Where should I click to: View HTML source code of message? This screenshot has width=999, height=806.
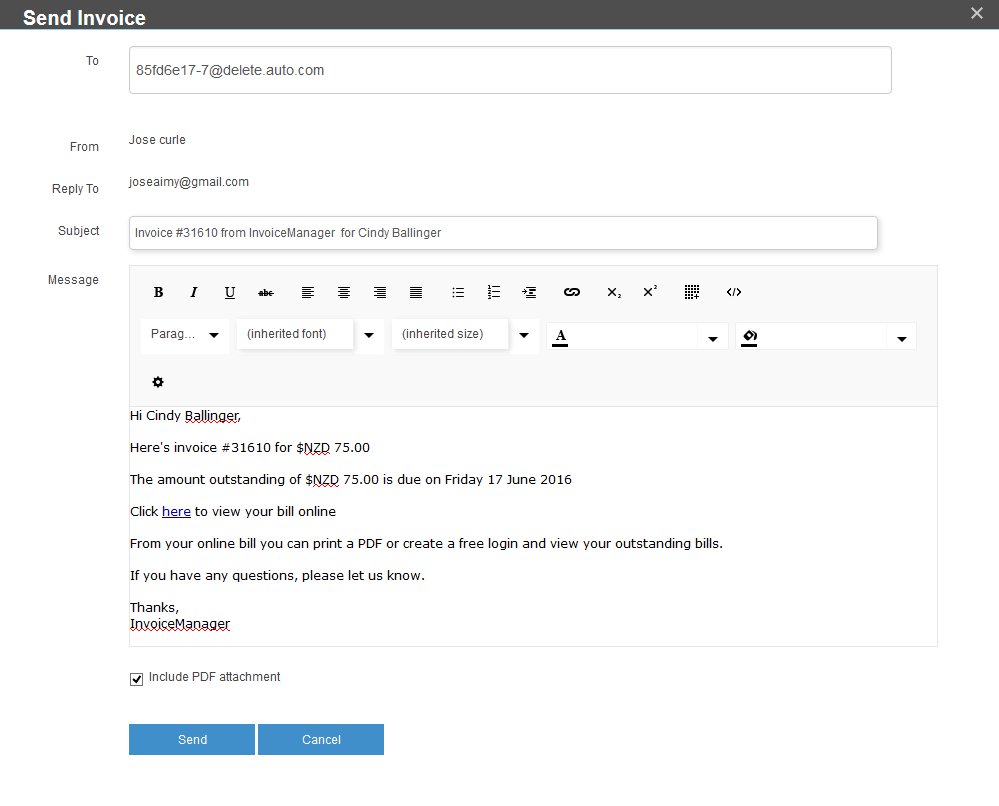click(x=734, y=293)
